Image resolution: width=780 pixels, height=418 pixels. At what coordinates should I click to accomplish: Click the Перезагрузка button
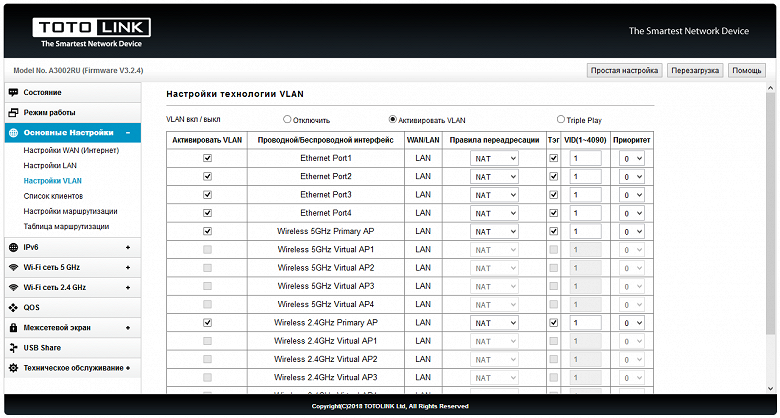click(x=695, y=71)
